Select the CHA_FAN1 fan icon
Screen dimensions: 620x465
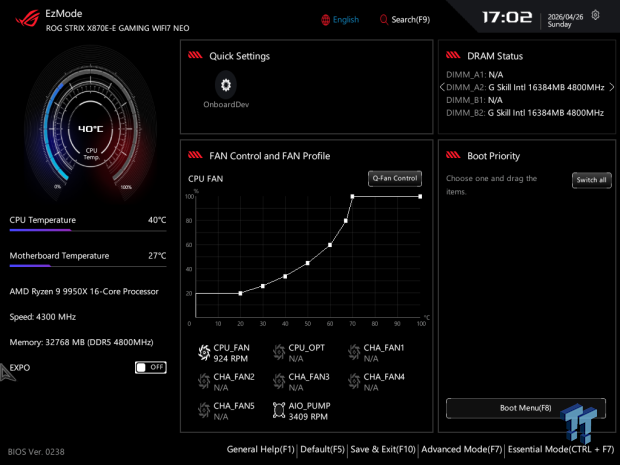[354, 353]
